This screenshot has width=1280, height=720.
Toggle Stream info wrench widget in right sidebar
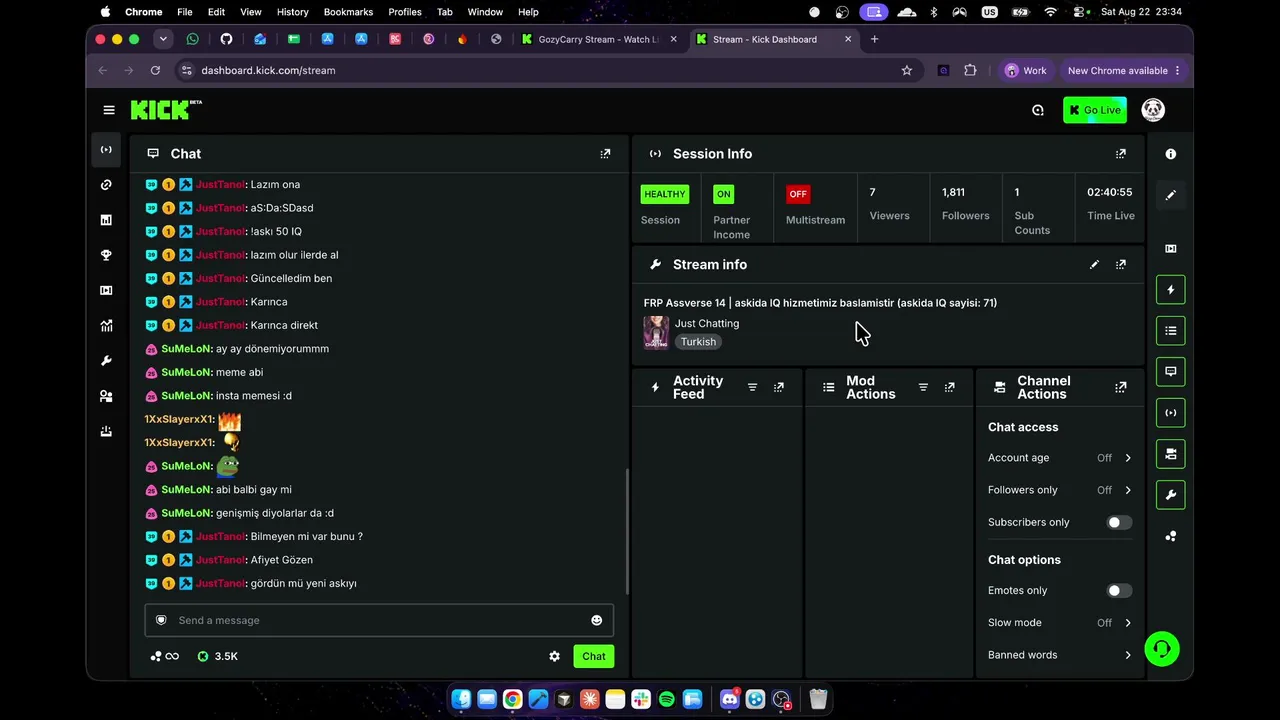1171,495
